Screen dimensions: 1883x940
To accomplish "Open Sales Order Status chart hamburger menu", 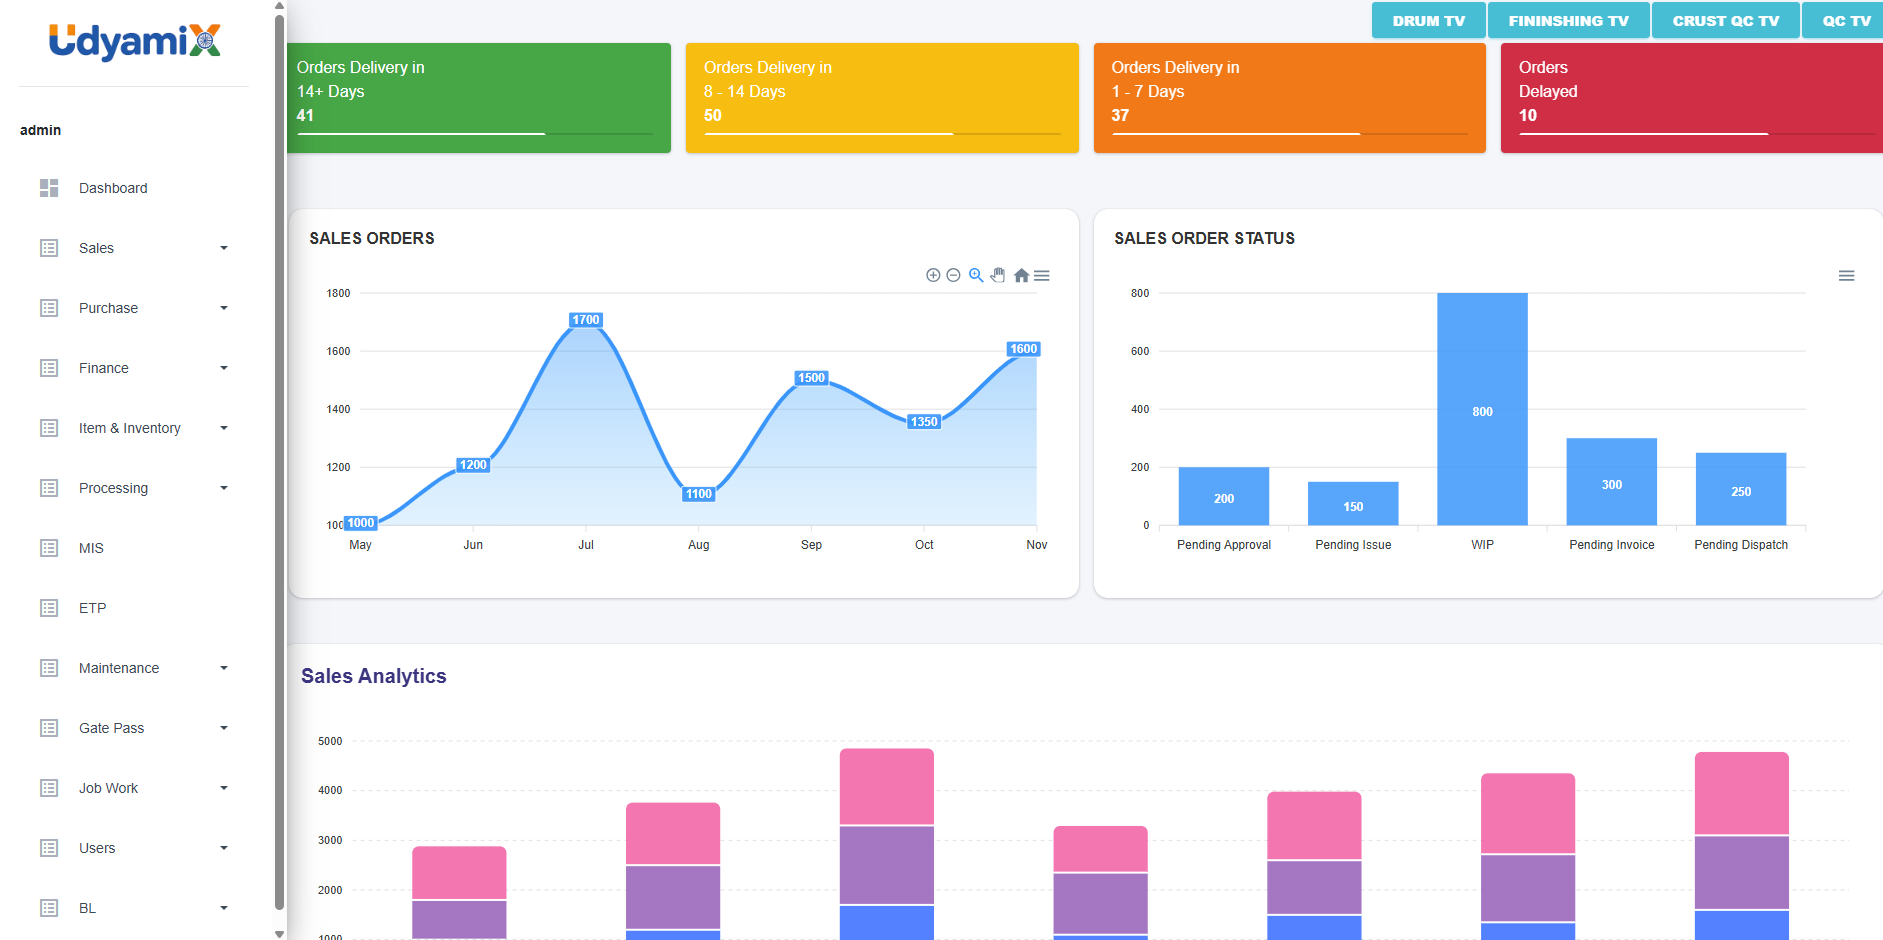I will pos(1847,275).
